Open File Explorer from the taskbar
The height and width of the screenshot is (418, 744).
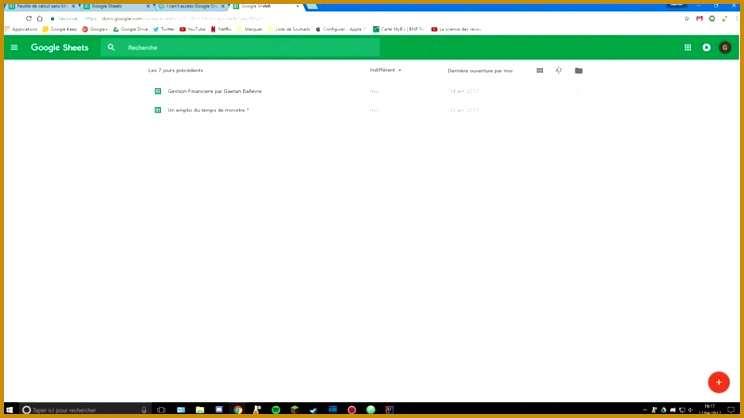200,410
